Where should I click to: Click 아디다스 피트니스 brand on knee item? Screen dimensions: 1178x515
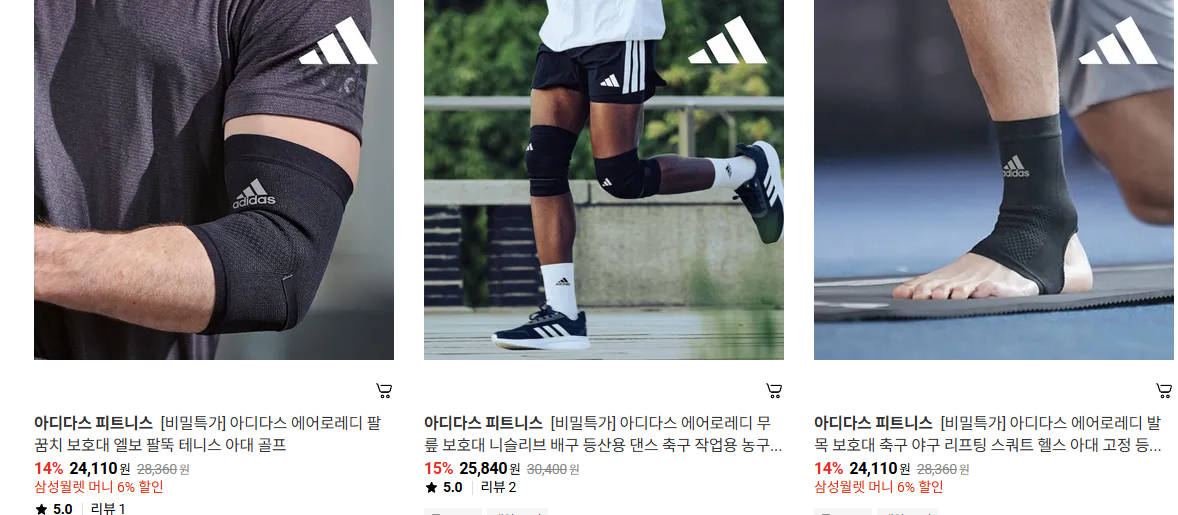tap(483, 423)
